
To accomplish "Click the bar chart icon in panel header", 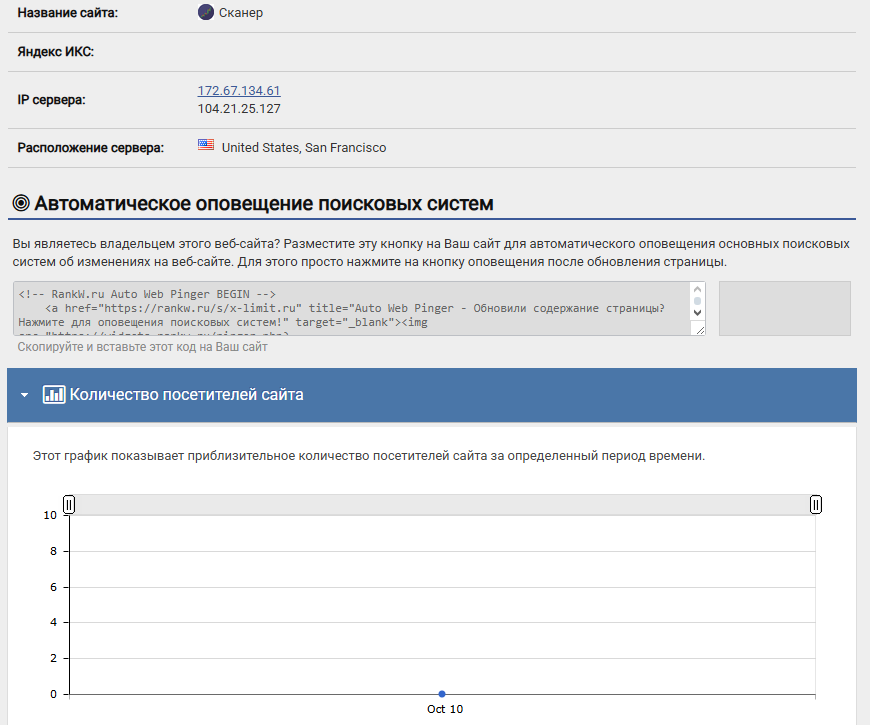I will point(54,395).
